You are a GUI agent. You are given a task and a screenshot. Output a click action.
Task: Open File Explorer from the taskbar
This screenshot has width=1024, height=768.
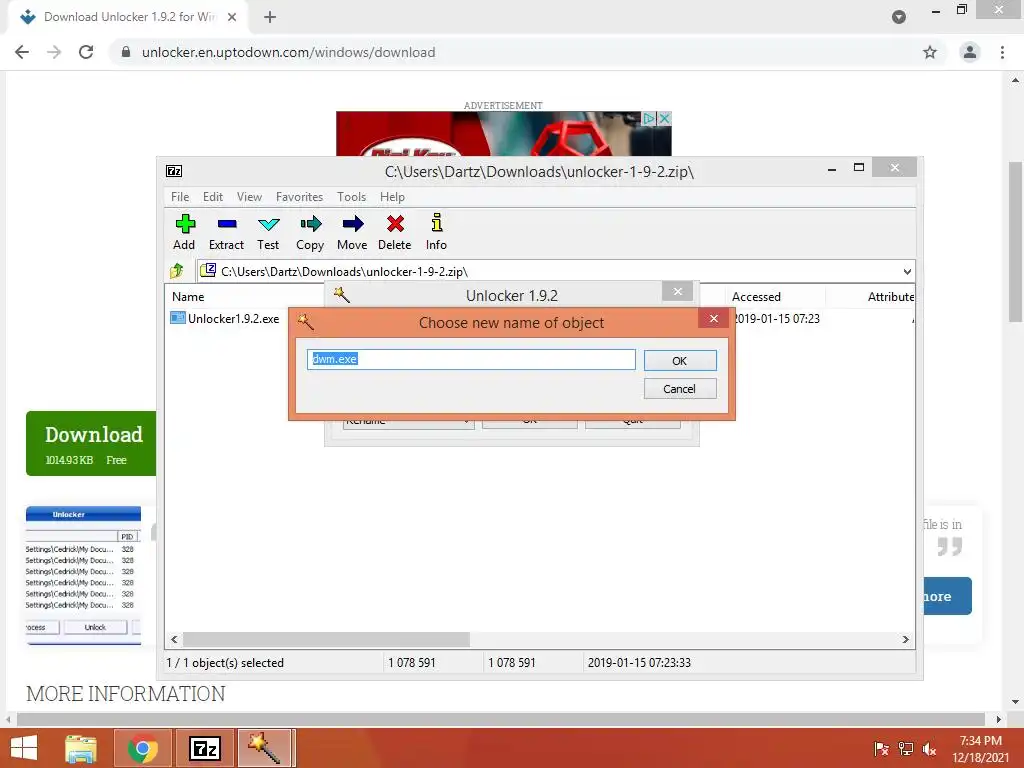pos(81,748)
